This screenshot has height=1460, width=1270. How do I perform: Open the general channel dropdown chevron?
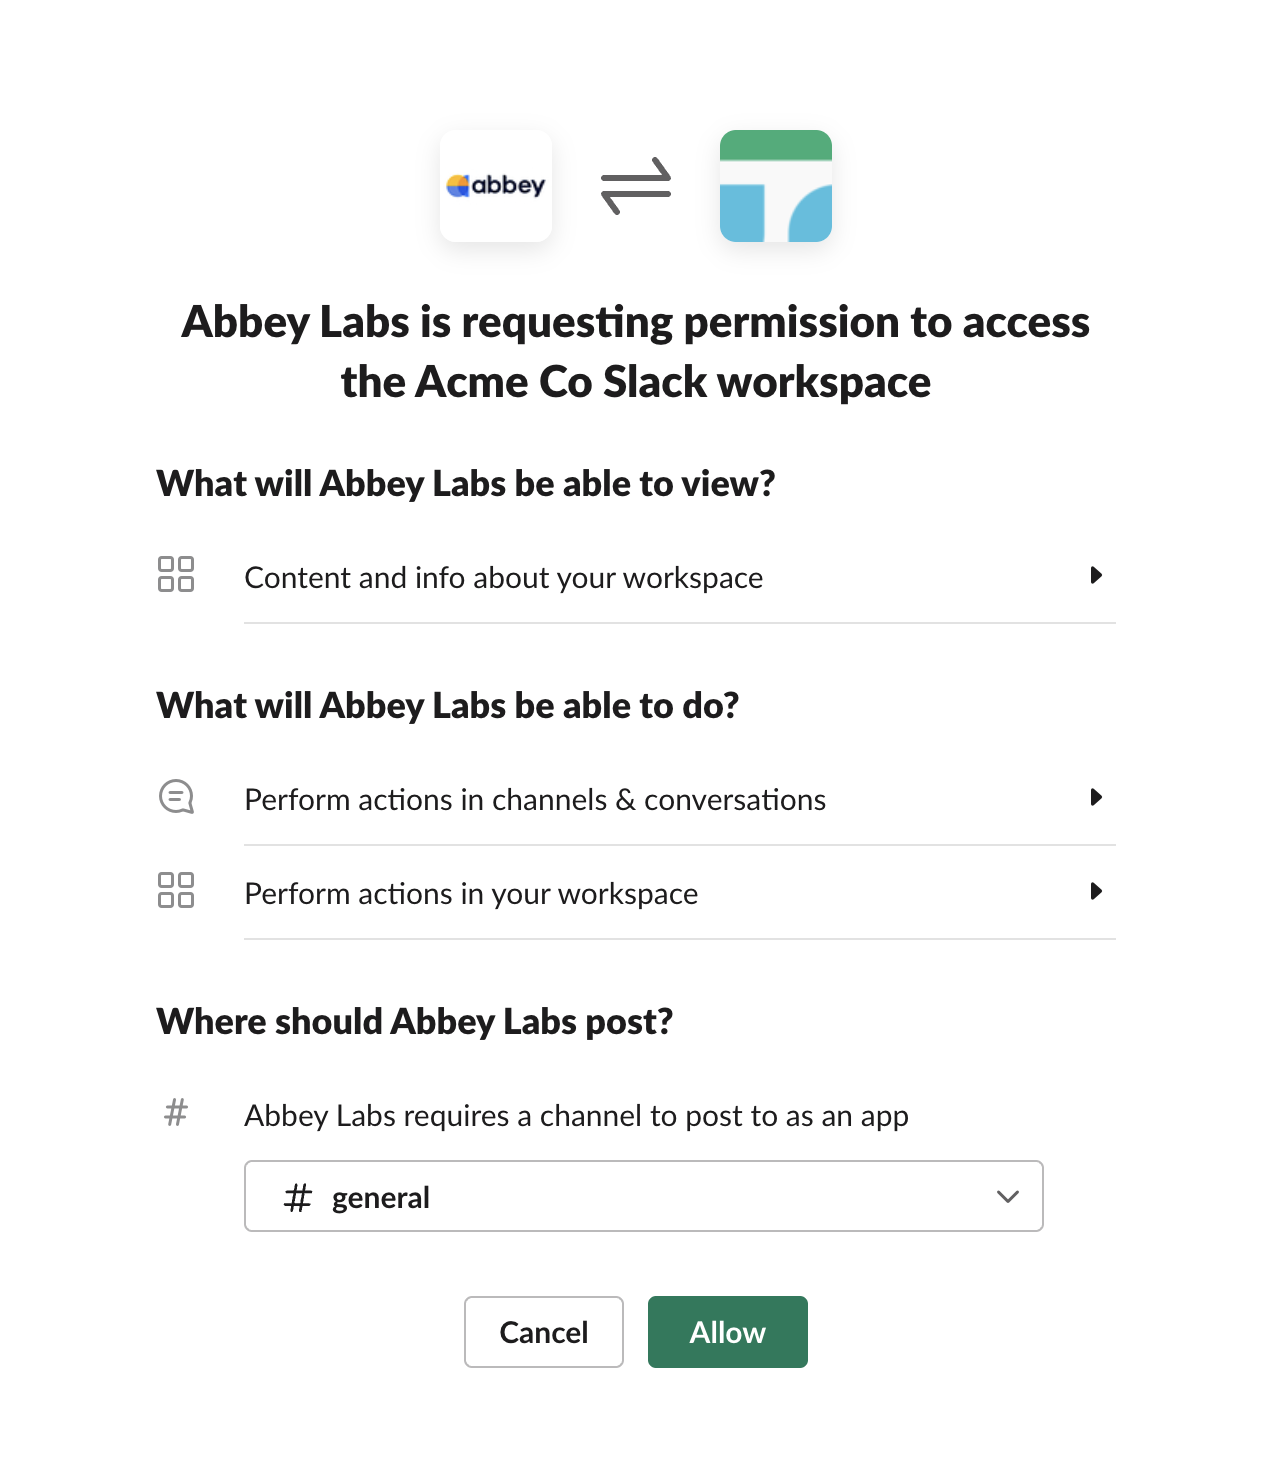[x=1008, y=1197]
